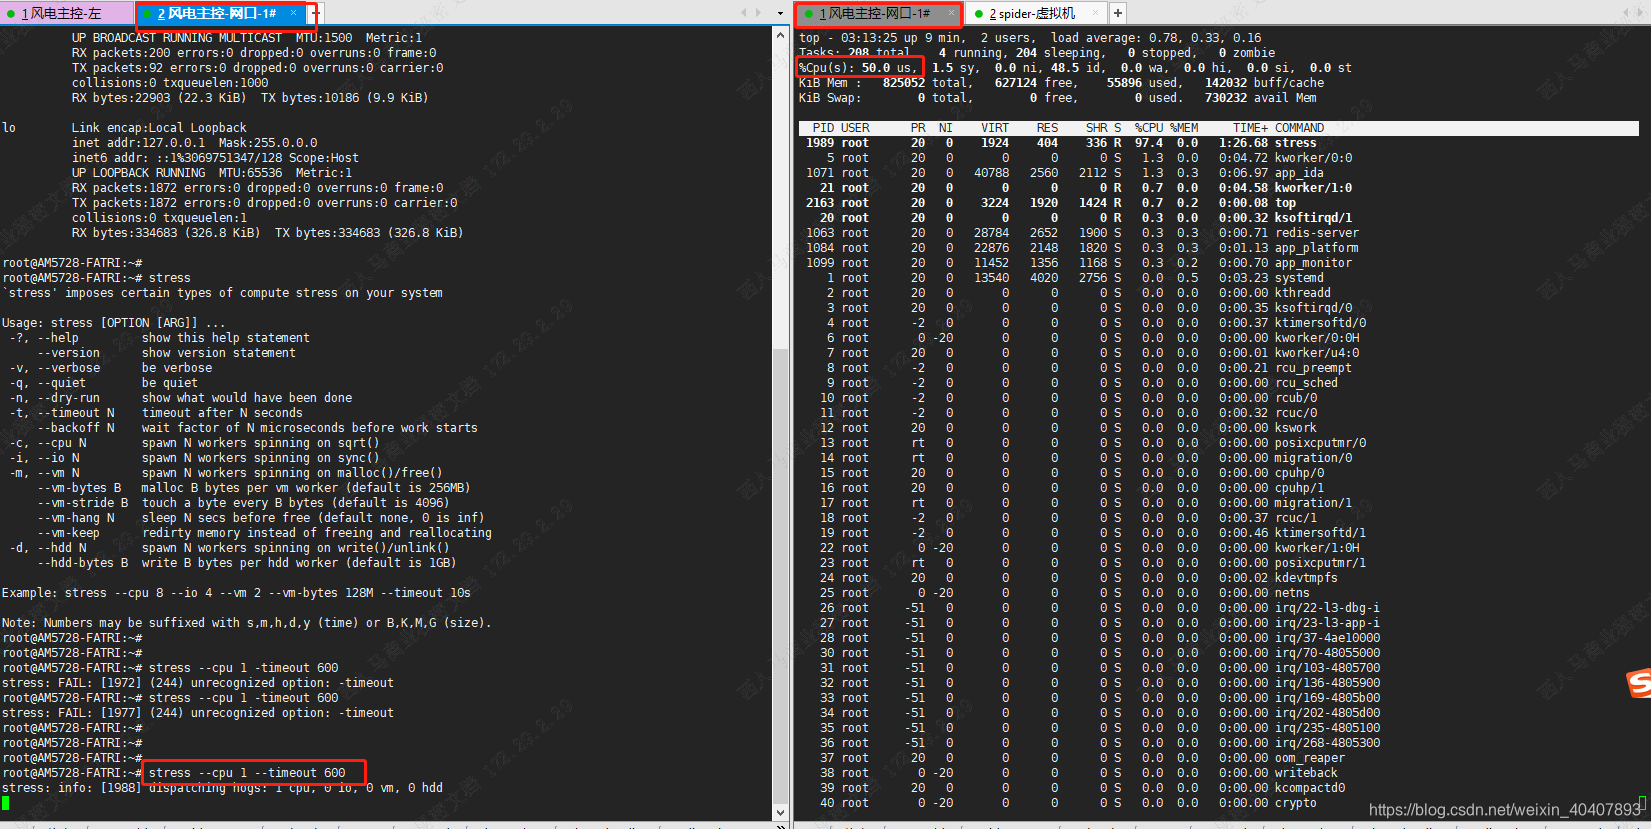Viewport: 1651px width, 829px height.
Task: Select the '1 风电主控-网口-1#' tab in right pane
Action: click(879, 13)
